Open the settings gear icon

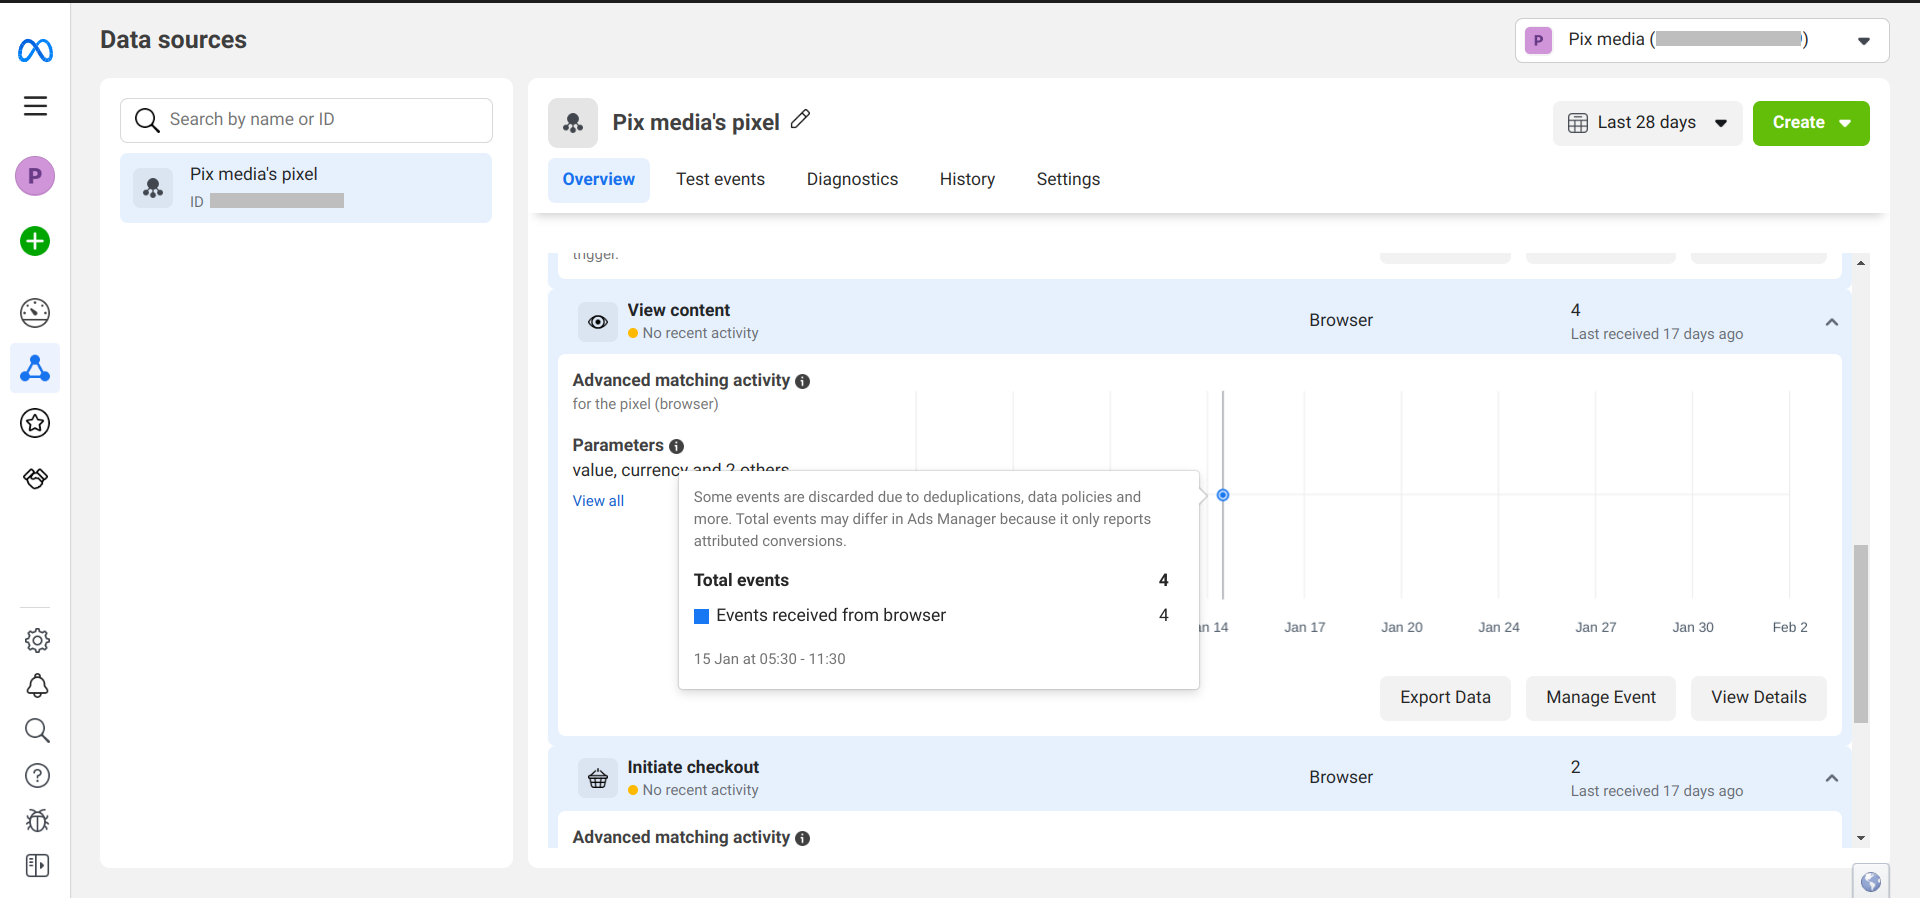coord(37,640)
